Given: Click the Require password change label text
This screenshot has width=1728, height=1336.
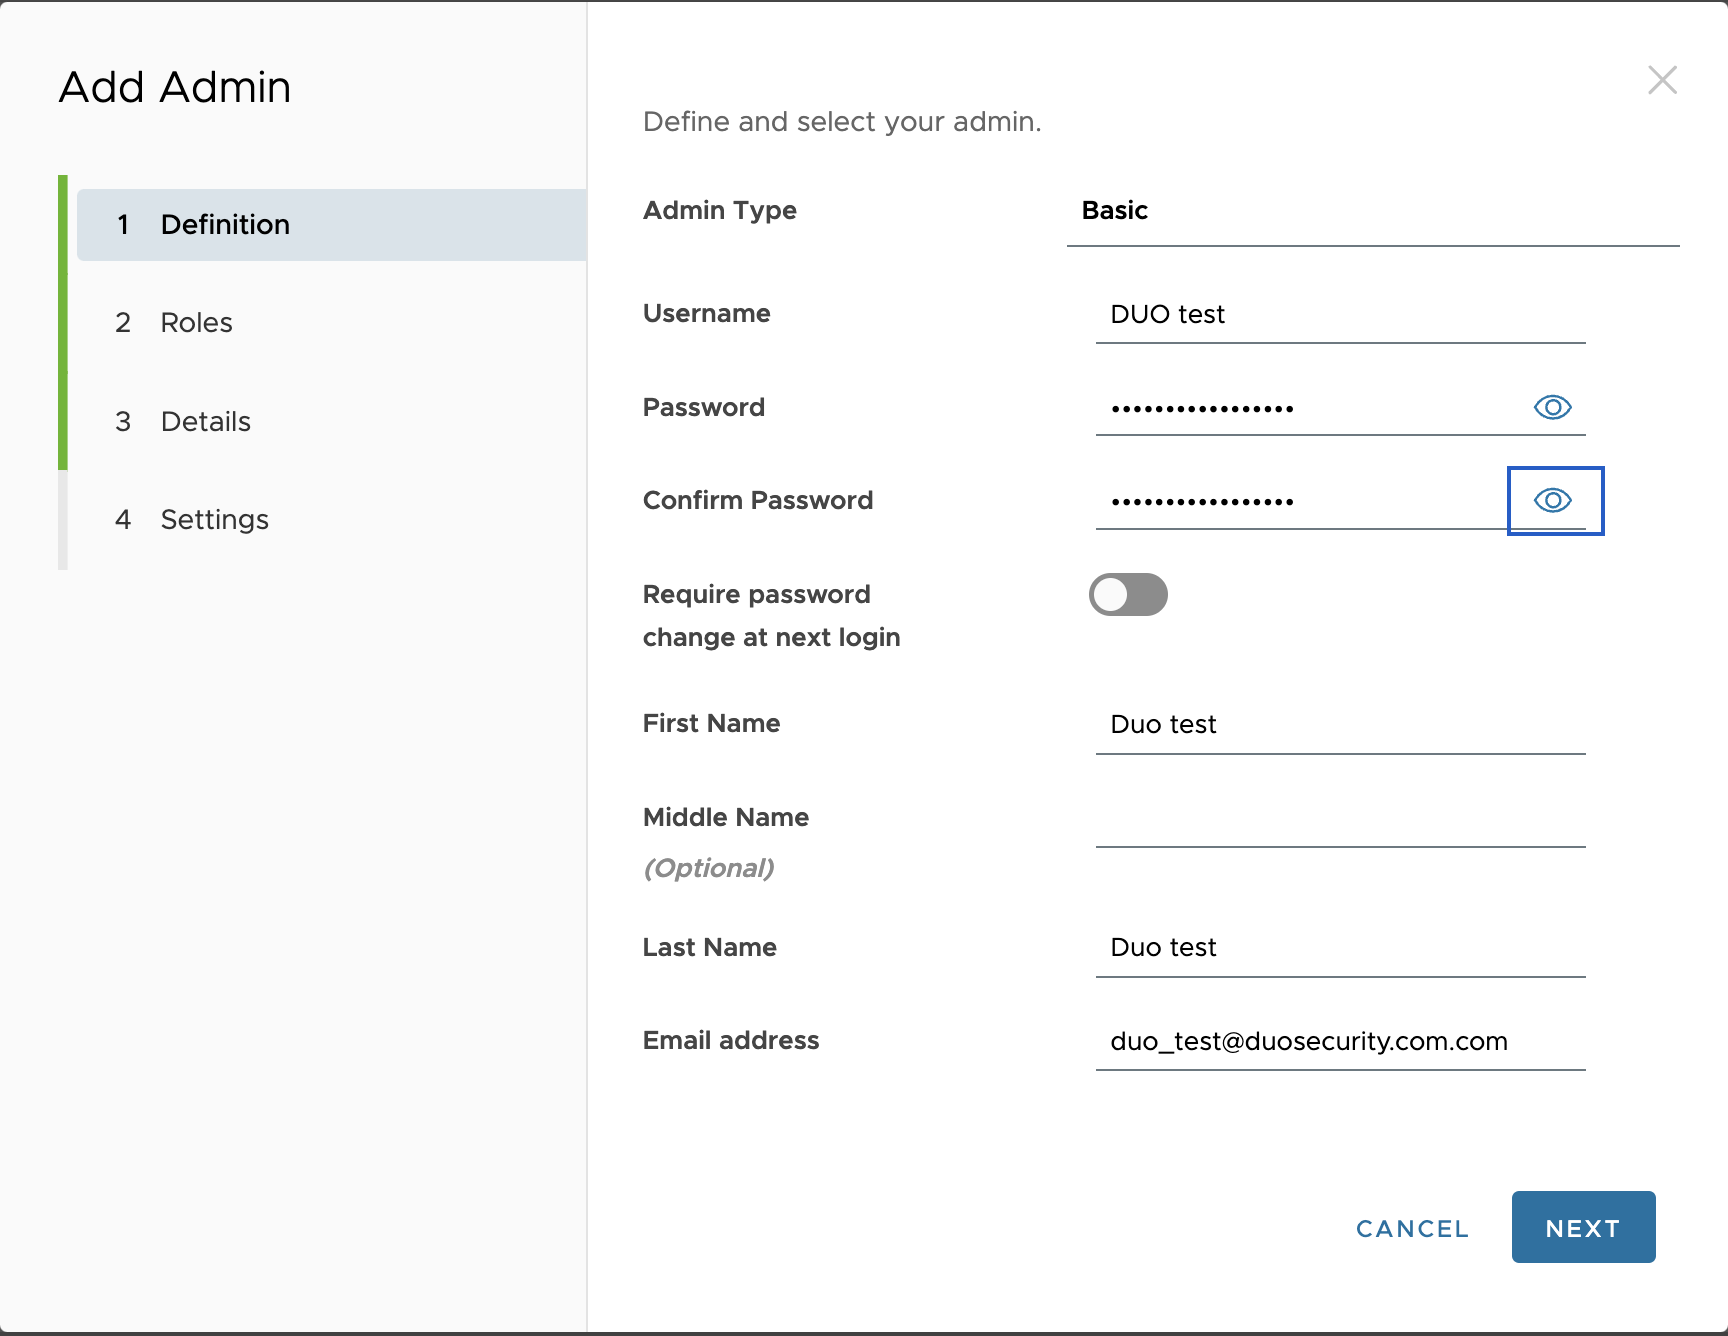Looking at the screenshot, I should tap(771, 616).
